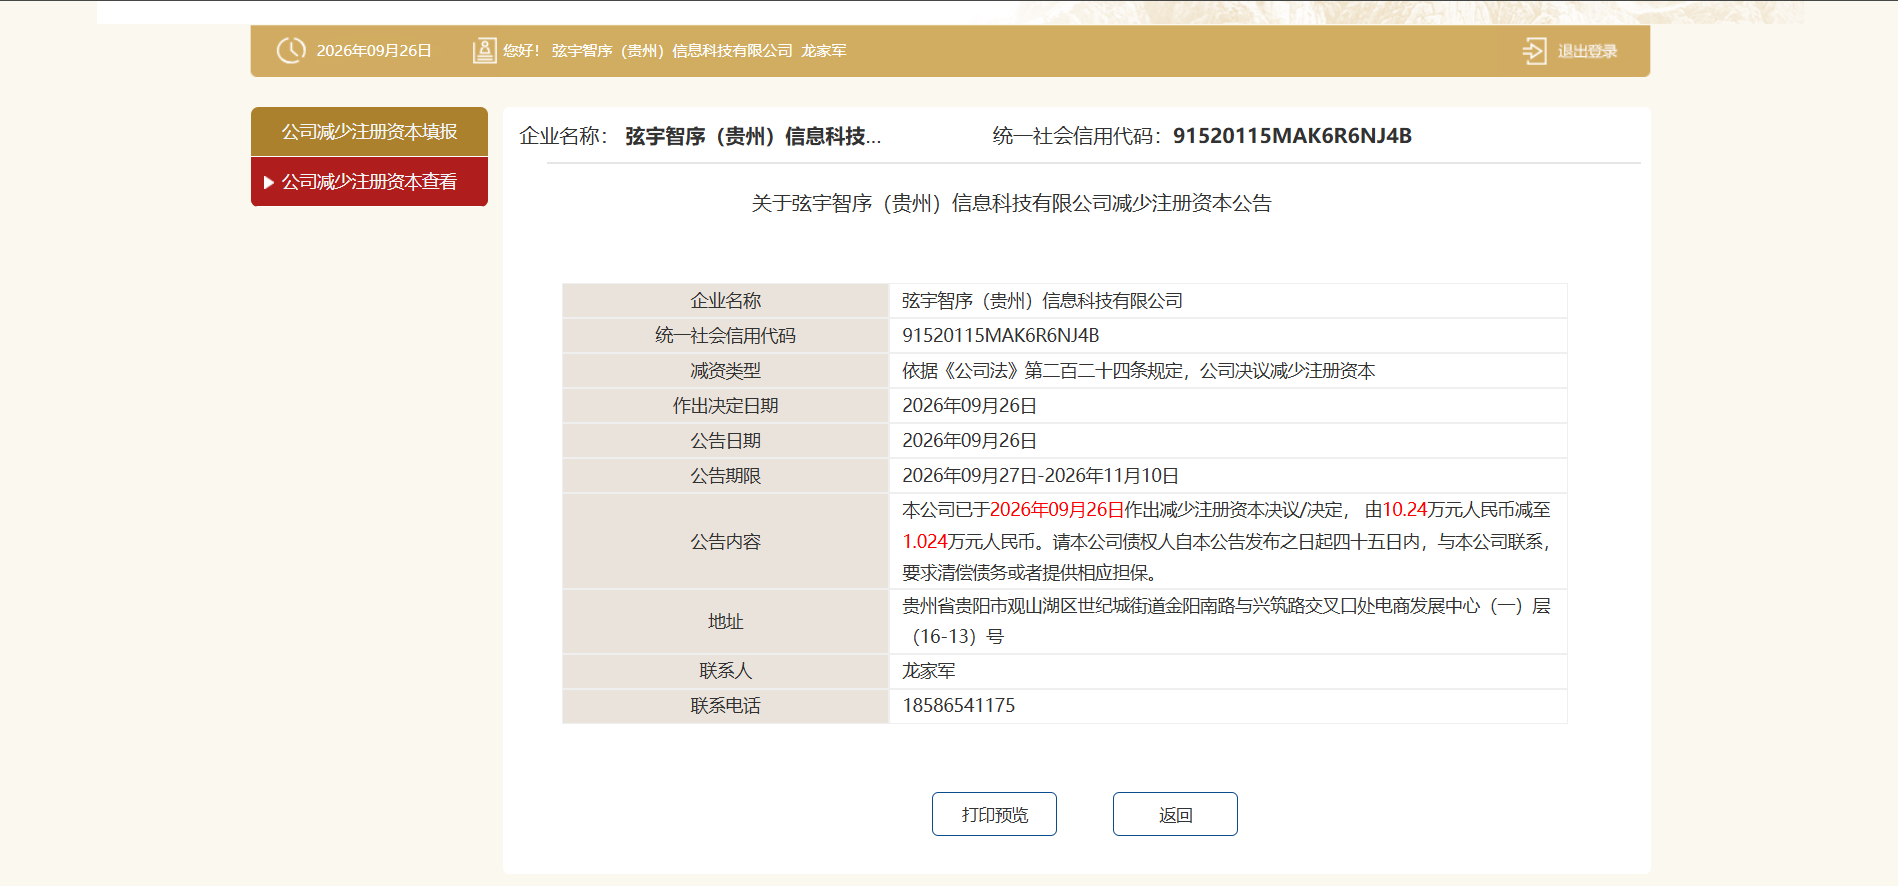Click red amount 1.024 in announcement content
1898x886 pixels.
[925, 542]
